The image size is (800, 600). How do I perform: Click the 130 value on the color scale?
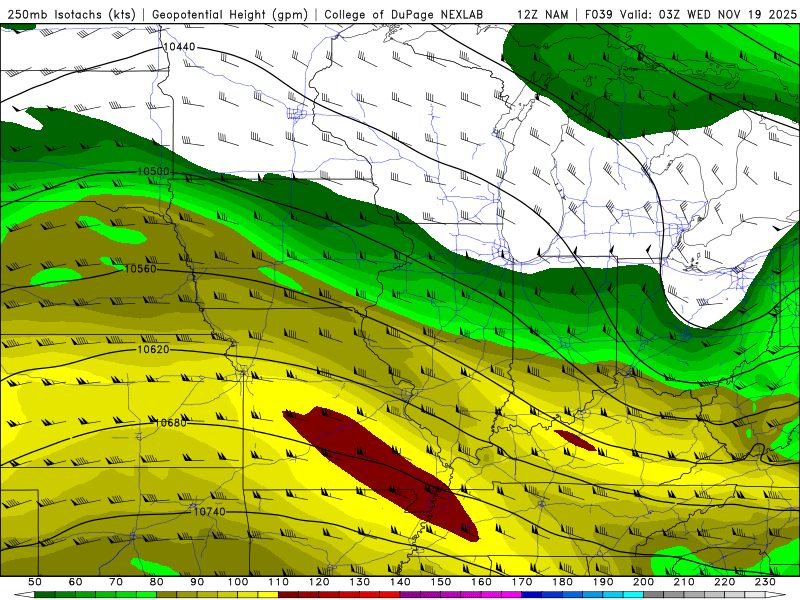click(359, 582)
